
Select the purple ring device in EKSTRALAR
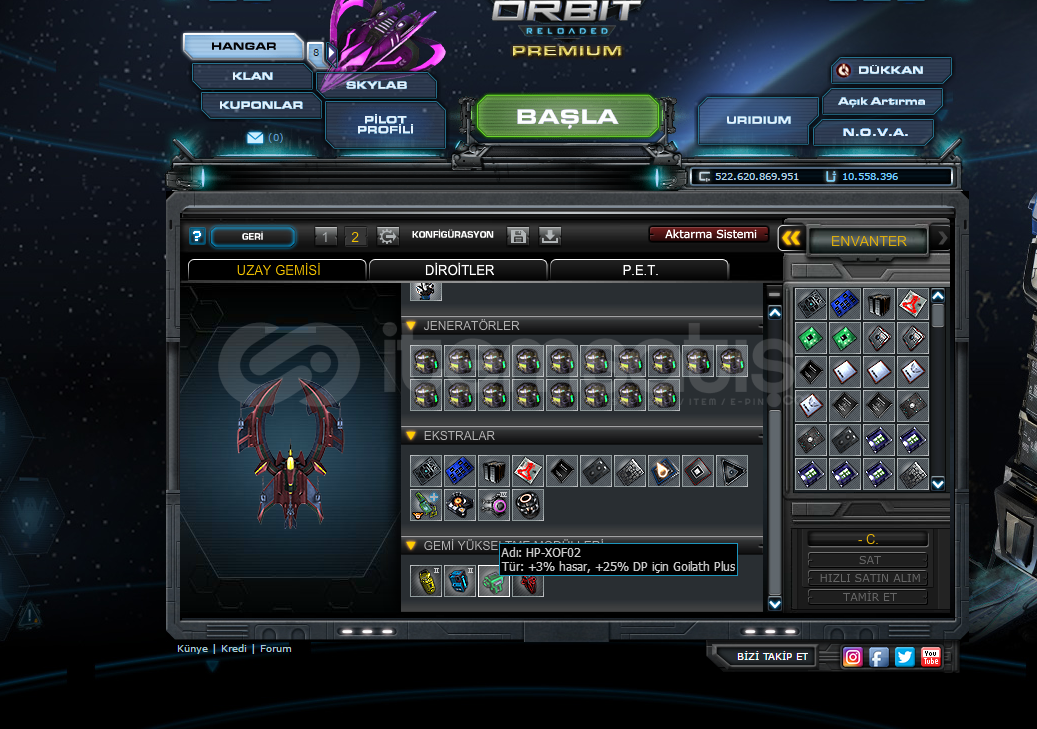click(x=494, y=505)
